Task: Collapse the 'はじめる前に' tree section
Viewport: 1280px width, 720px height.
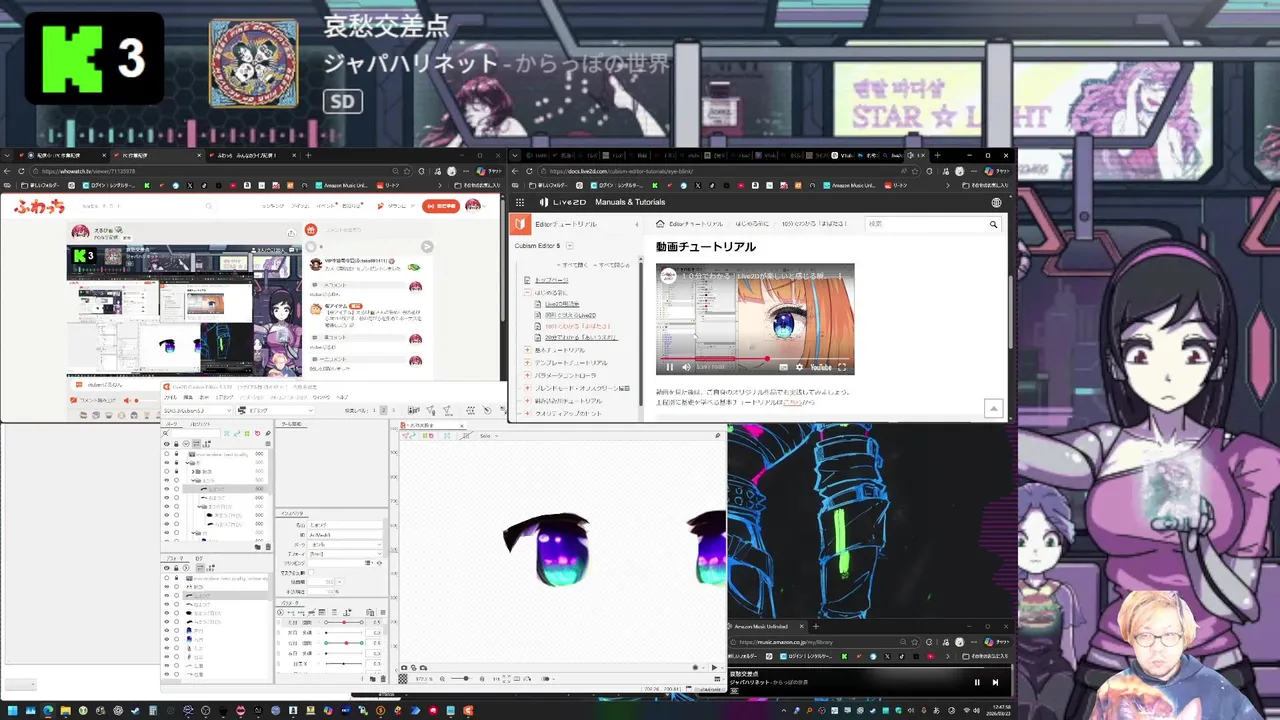Action: pos(527,293)
